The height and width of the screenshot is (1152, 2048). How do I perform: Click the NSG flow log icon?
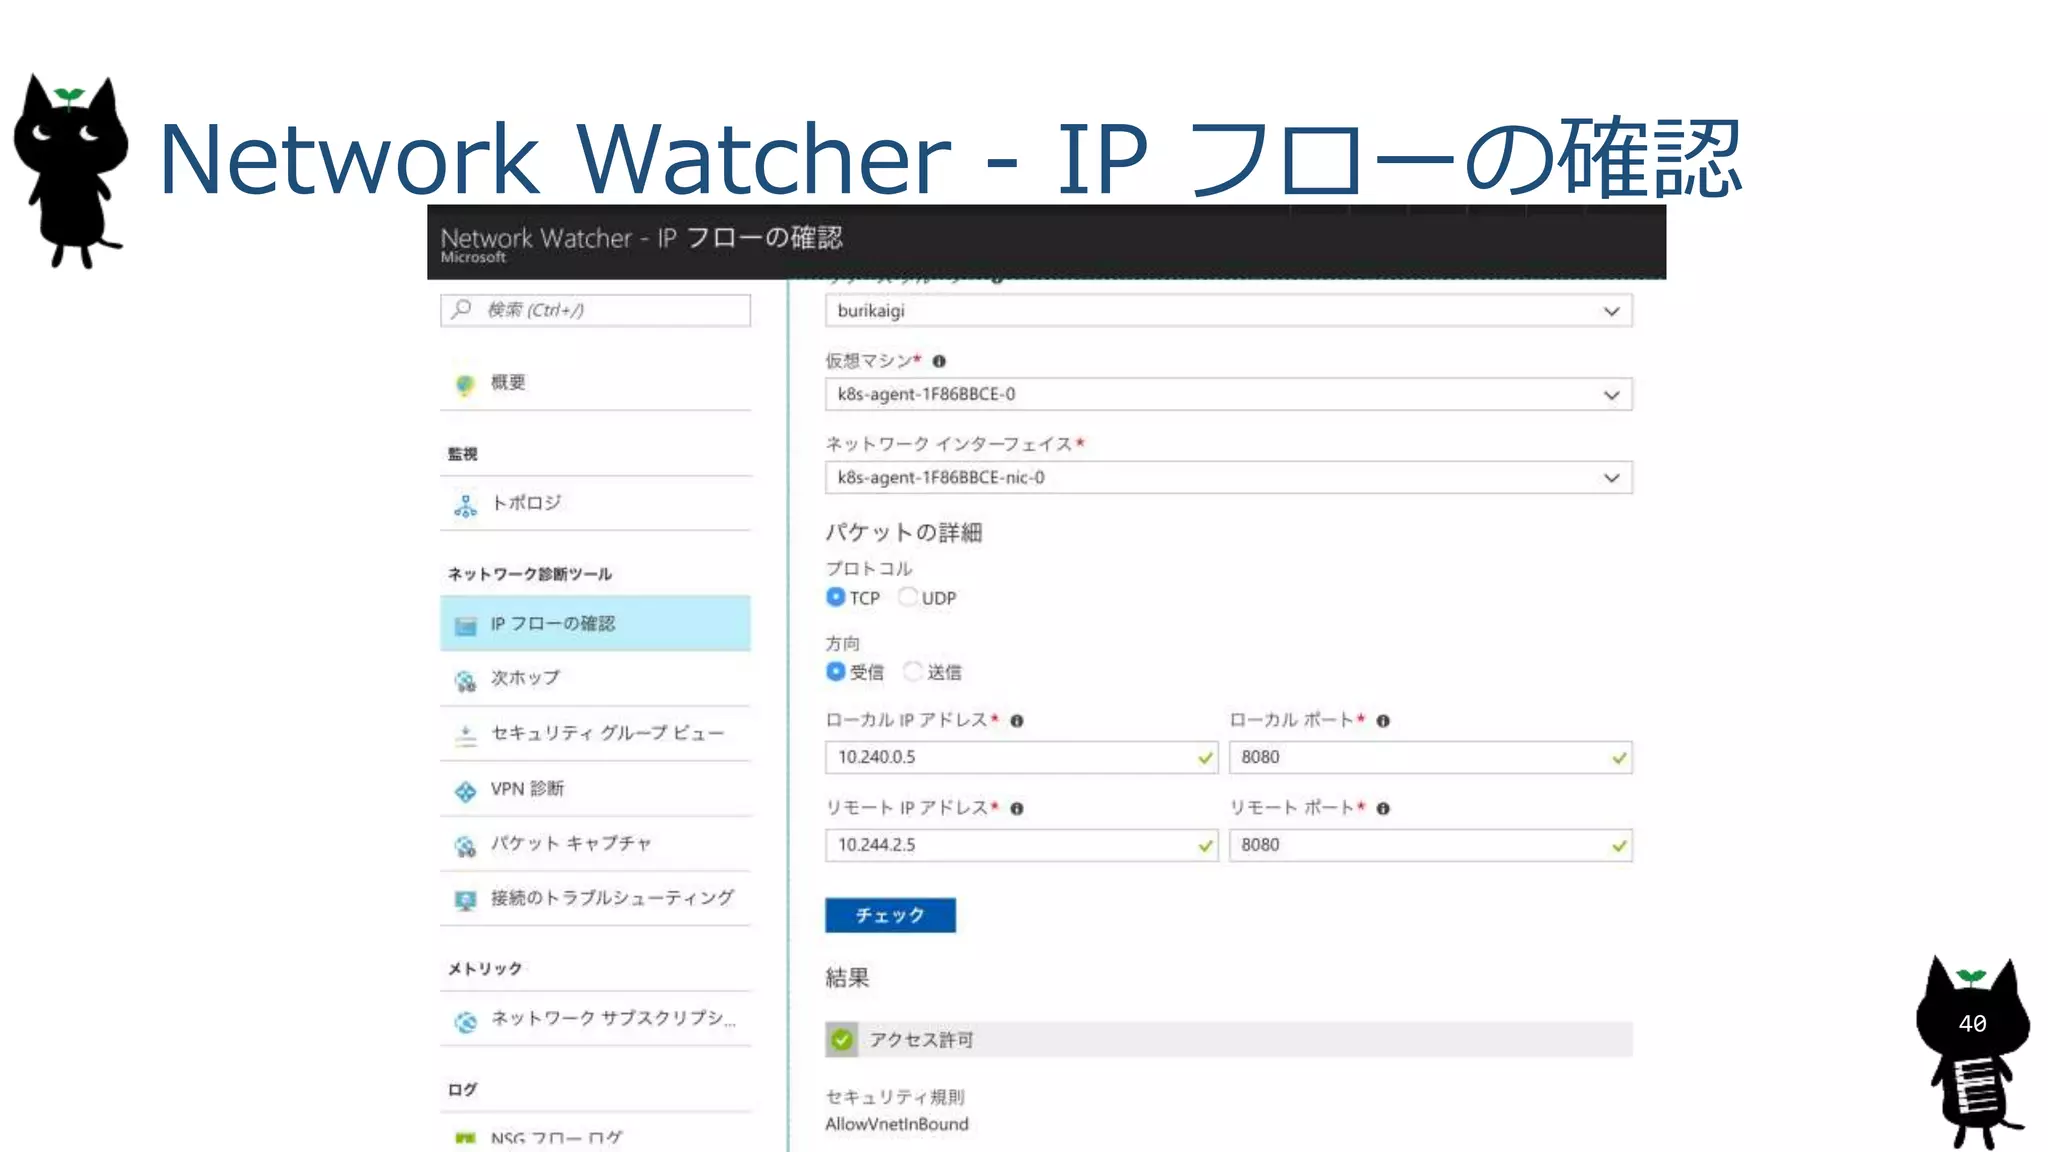pos(465,1139)
